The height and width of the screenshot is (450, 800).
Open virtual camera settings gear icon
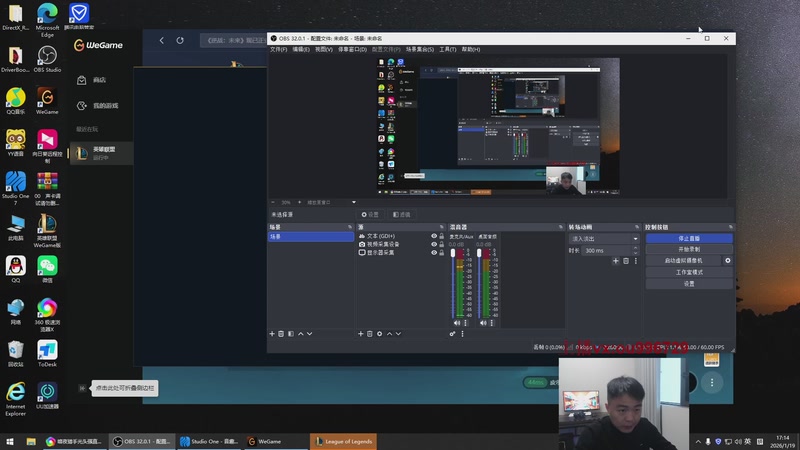(x=728, y=261)
